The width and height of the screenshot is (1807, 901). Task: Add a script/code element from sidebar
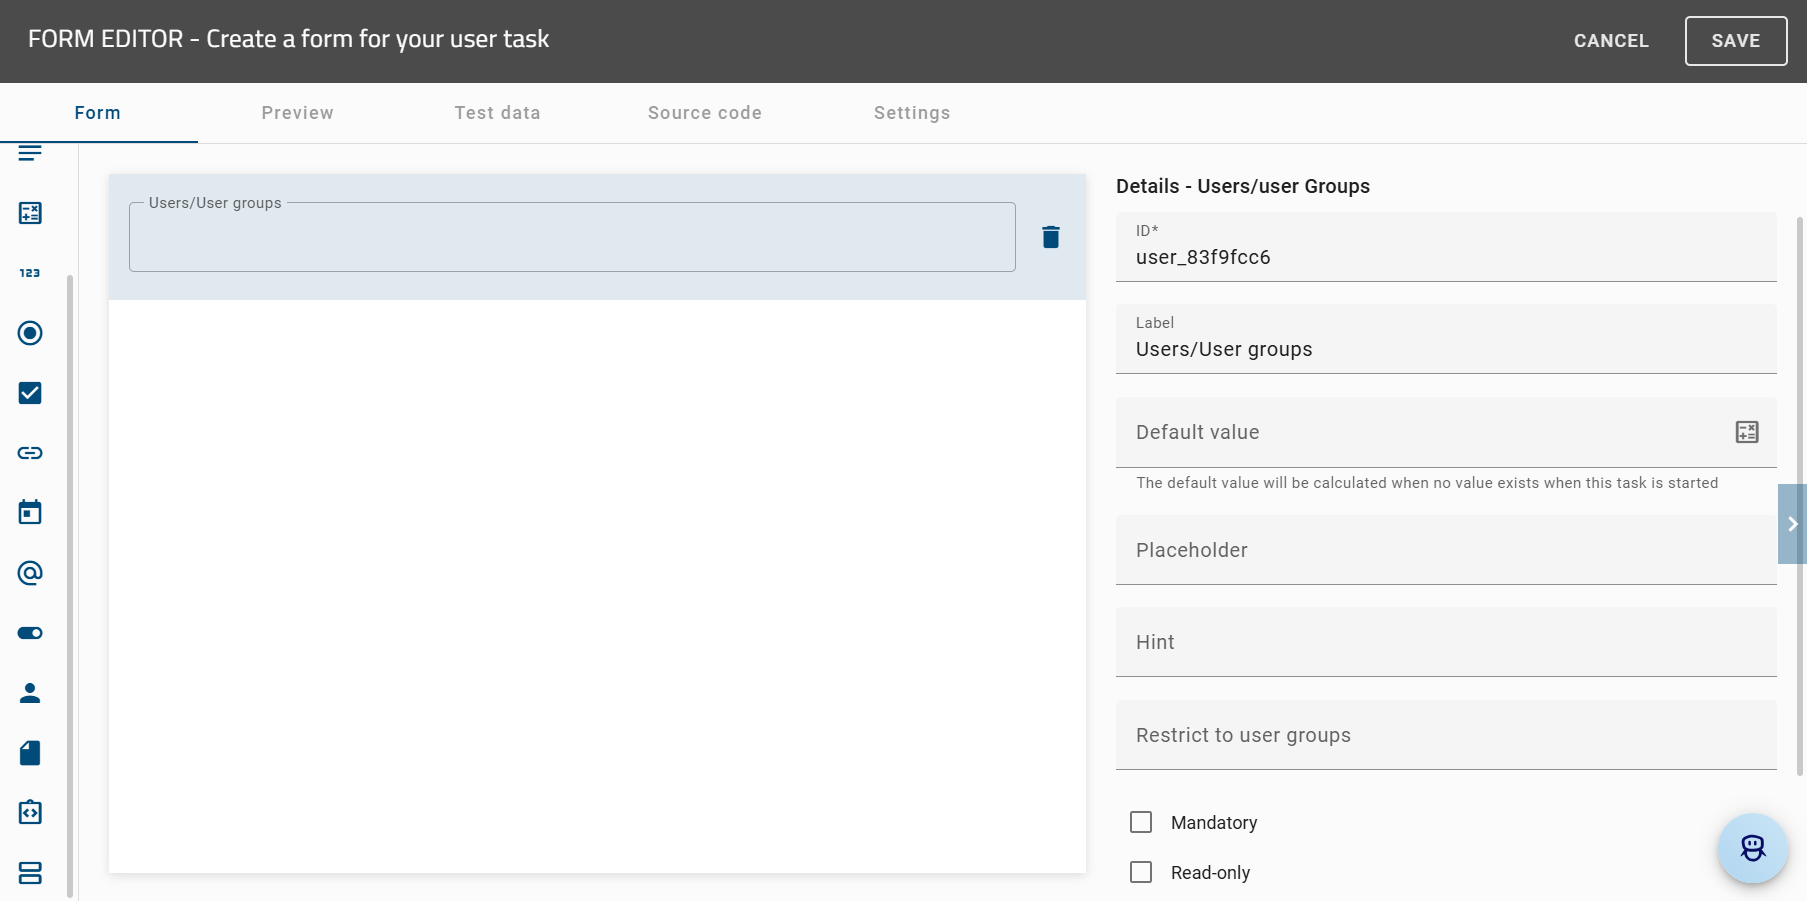tap(30, 812)
